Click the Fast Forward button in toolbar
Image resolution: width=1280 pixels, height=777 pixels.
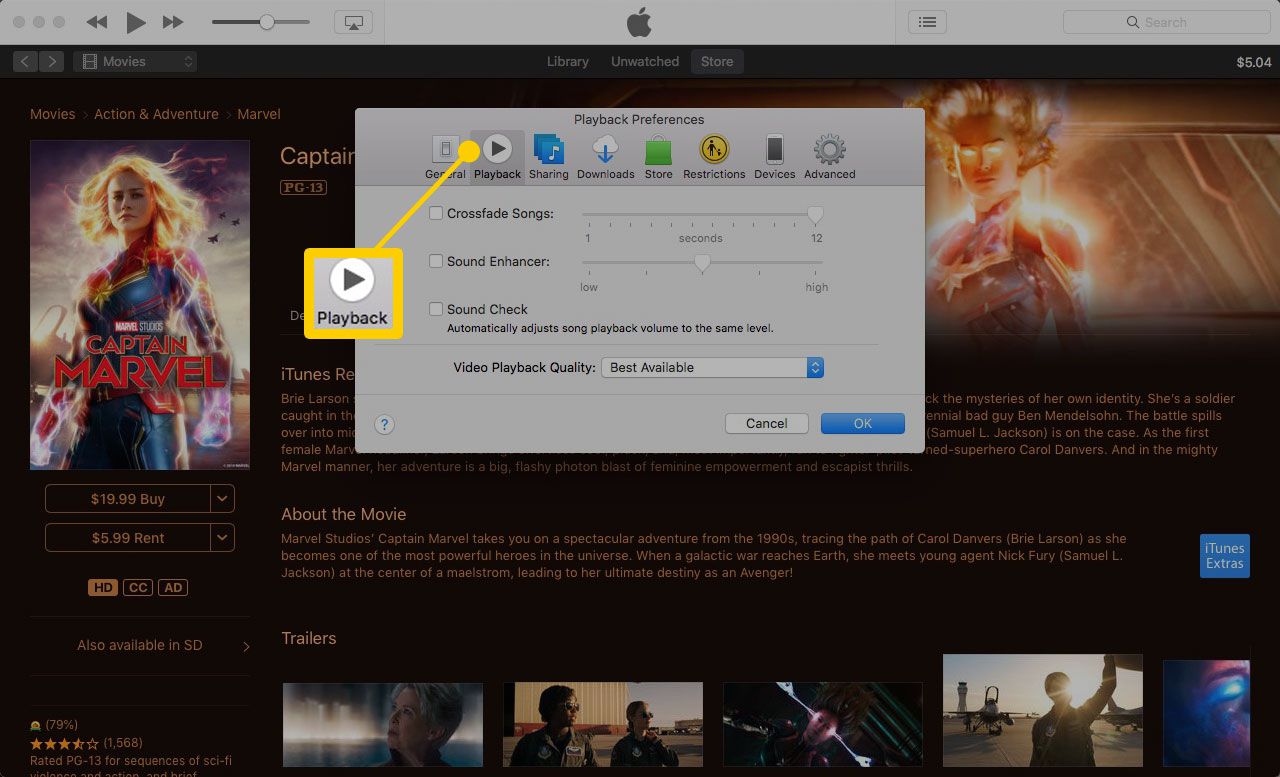coord(173,22)
